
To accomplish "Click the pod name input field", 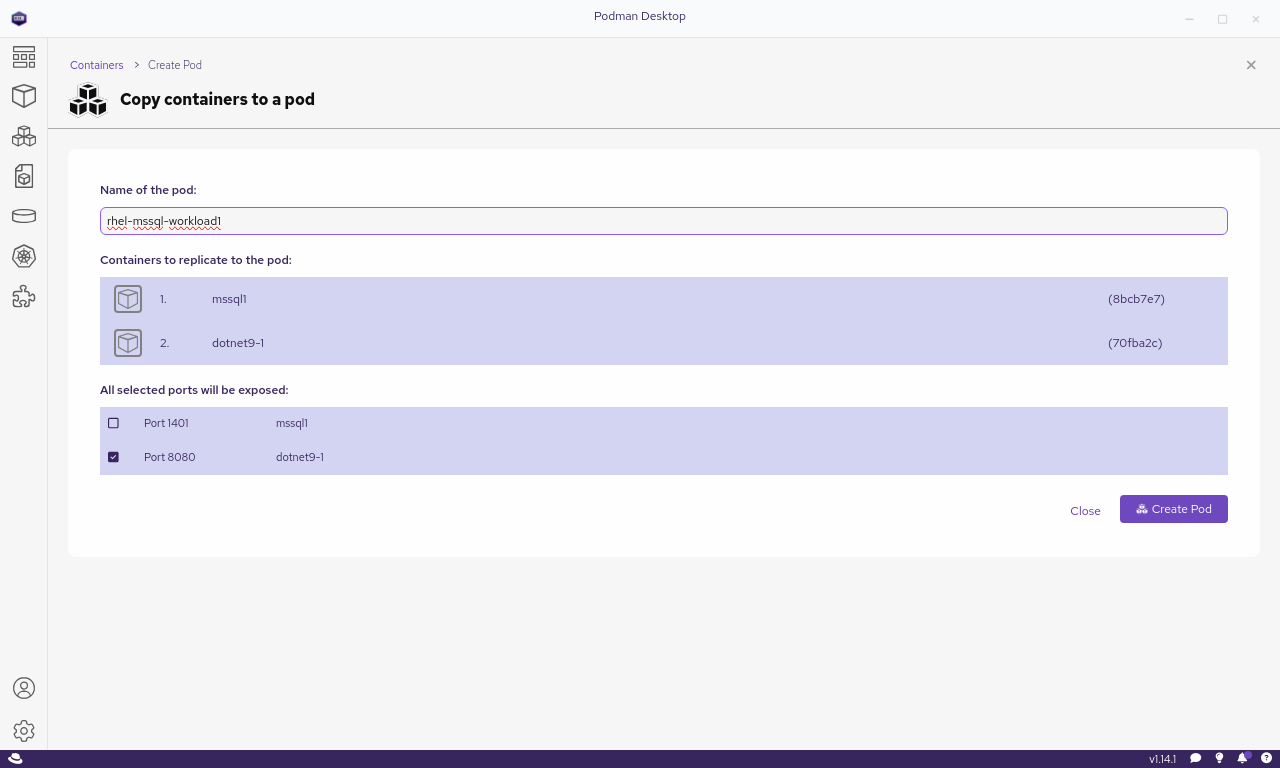I will pos(664,221).
